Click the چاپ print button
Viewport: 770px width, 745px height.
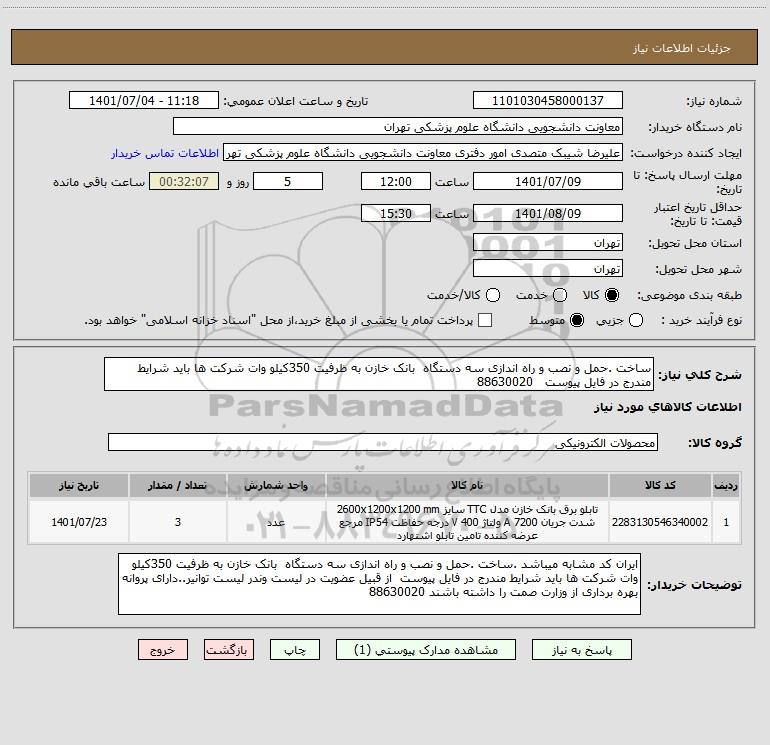[295, 650]
